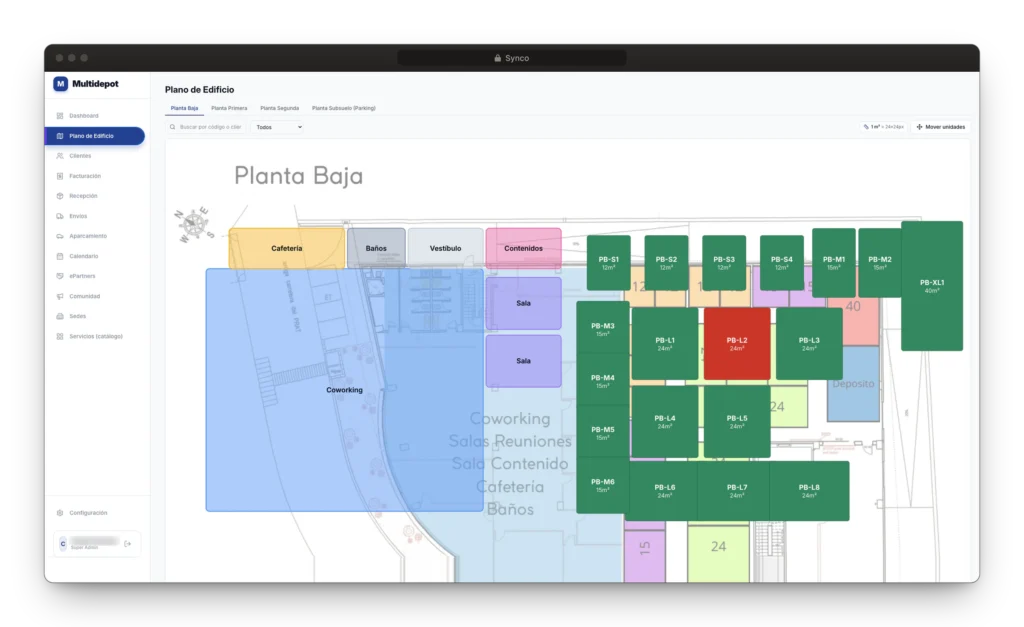Open the Dashboard grid icon
The width and height of the screenshot is (1024, 627).
(x=60, y=116)
